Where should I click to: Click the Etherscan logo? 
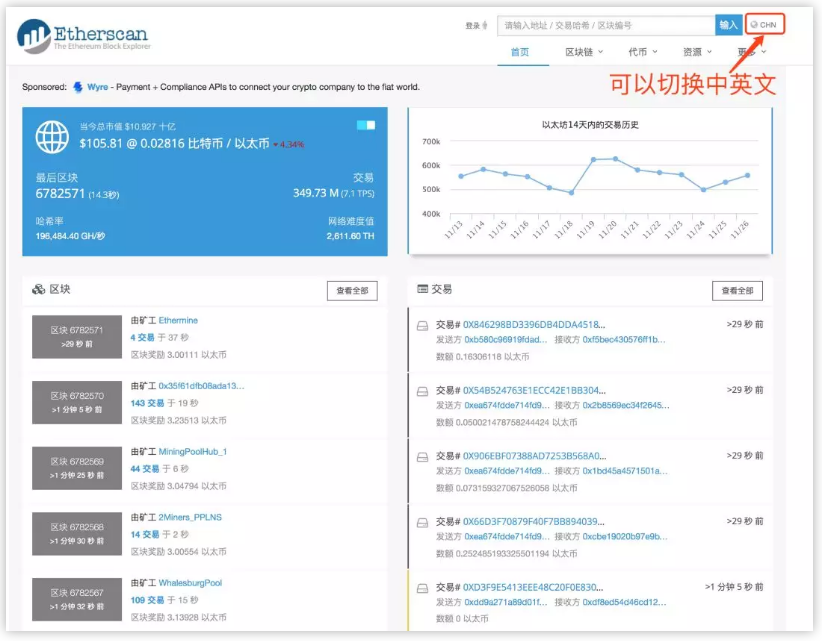(x=84, y=36)
